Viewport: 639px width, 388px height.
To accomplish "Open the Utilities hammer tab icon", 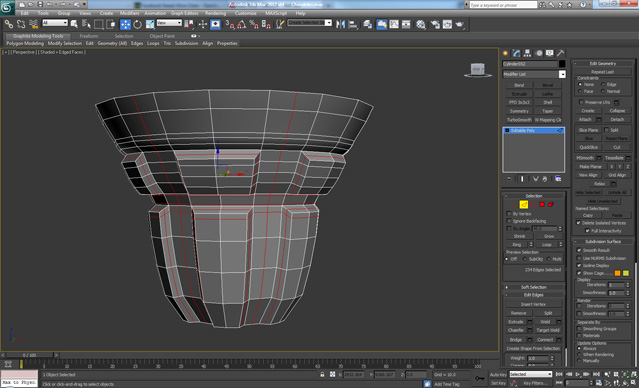I will point(561,53).
